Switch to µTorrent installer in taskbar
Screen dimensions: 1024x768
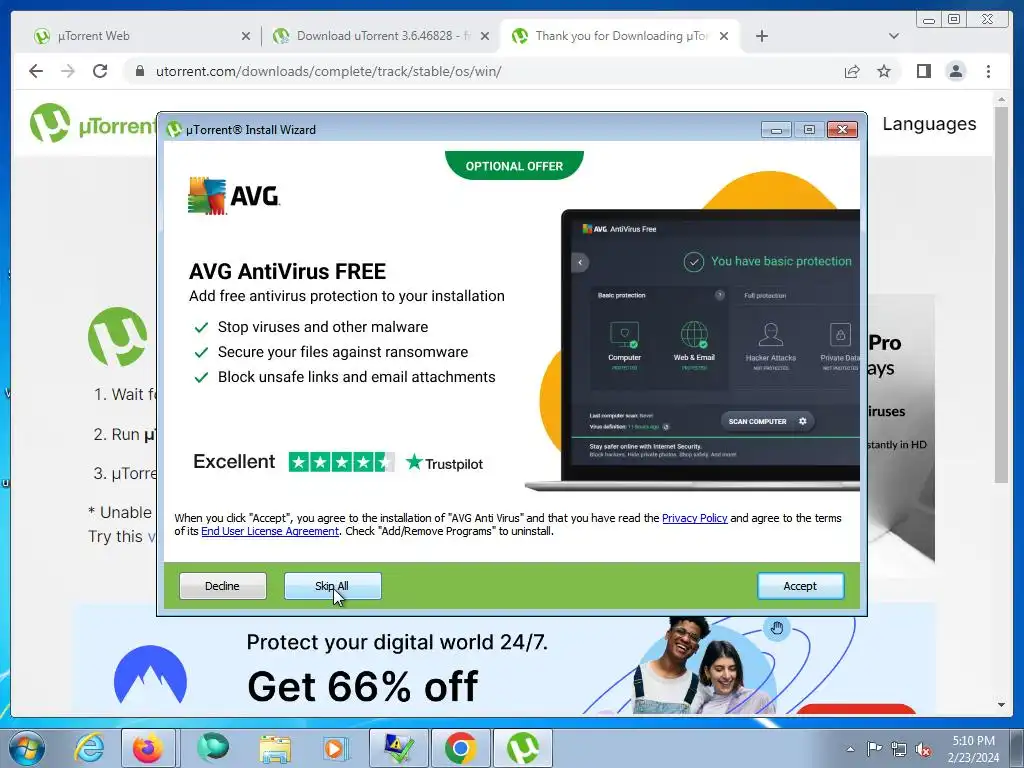click(x=522, y=748)
